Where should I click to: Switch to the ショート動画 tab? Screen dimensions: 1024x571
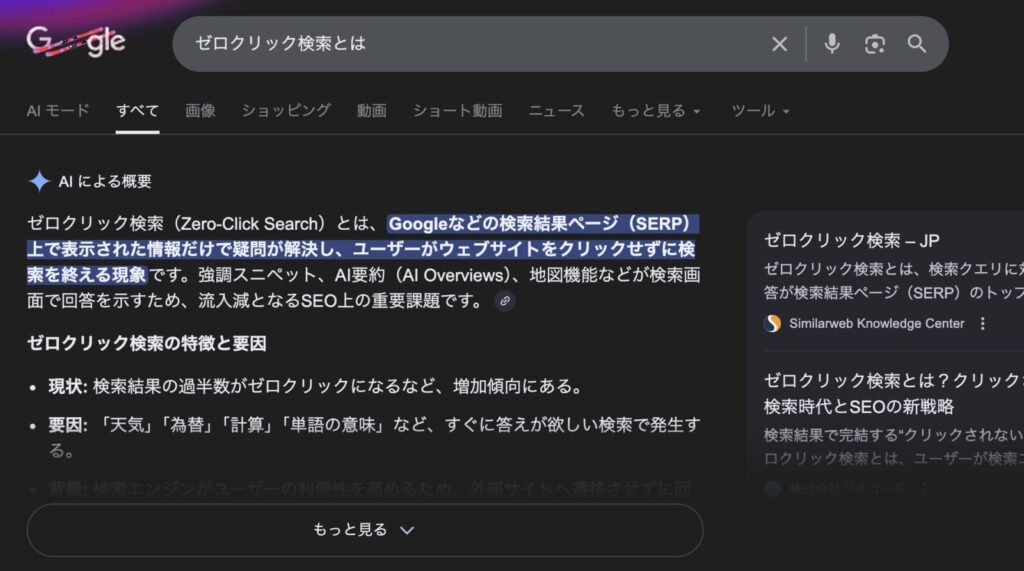[x=458, y=111]
